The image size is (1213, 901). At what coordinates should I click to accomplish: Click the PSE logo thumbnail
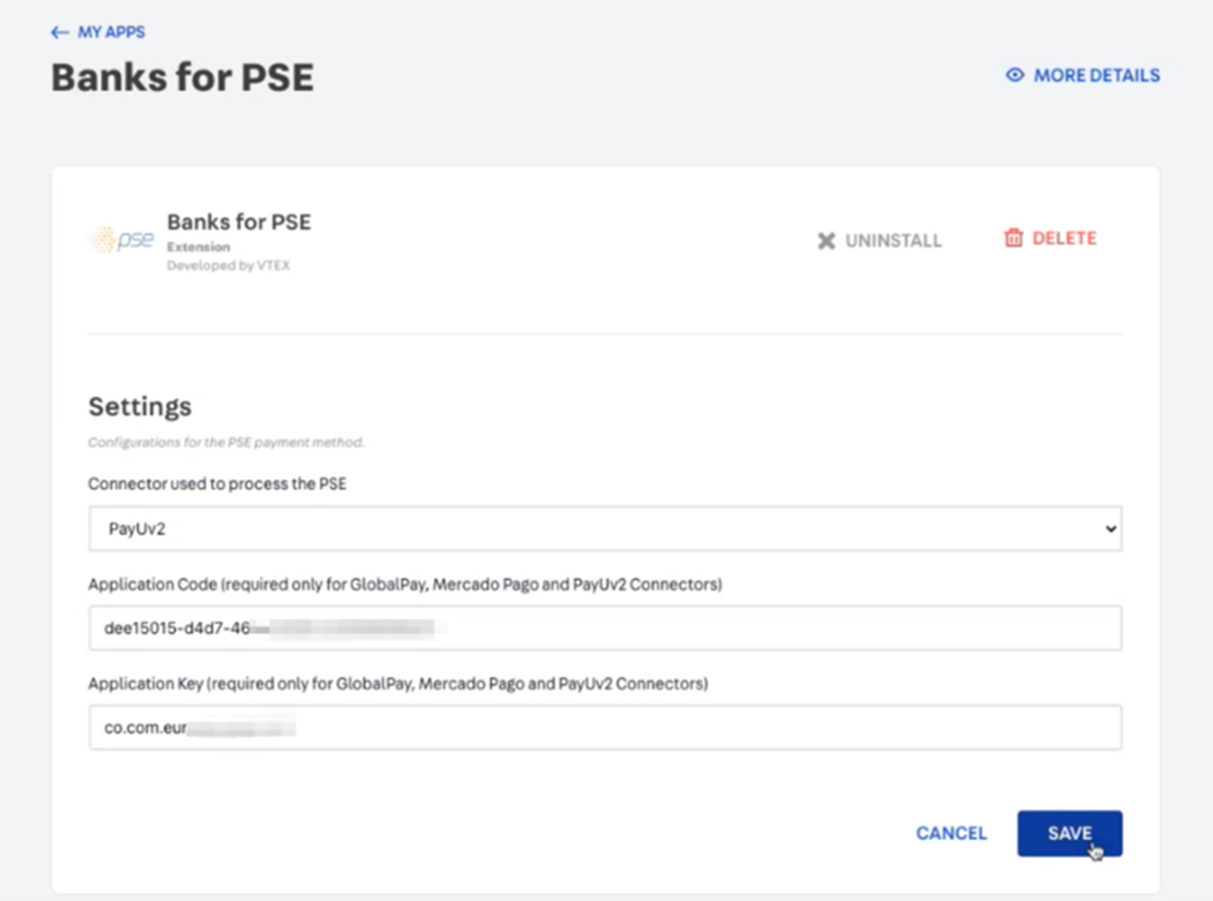pyautogui.click(x=121, y=240)
